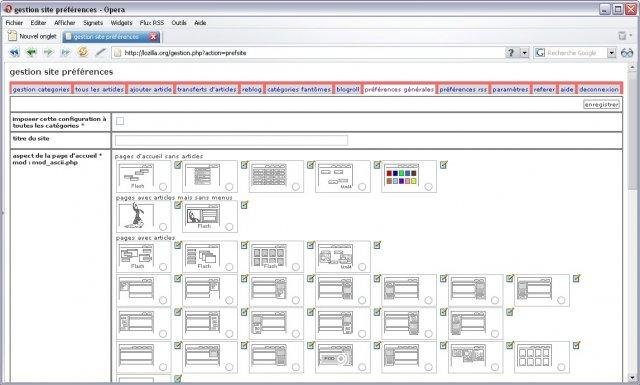
Task: Open the Flux RSS menu
Action: (151, 23)
